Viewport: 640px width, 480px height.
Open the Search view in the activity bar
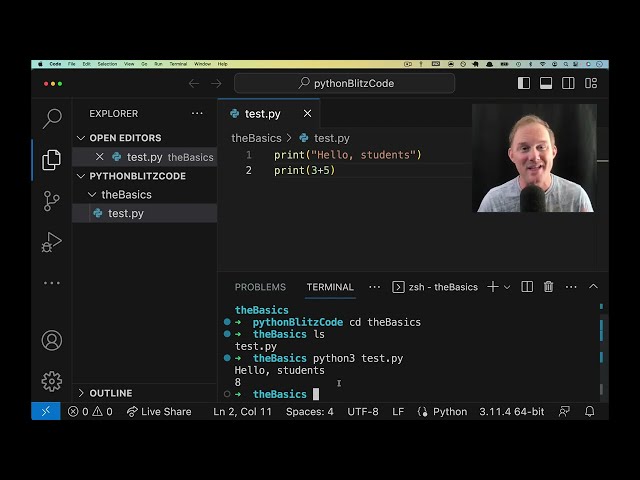[x=52, y=119]
